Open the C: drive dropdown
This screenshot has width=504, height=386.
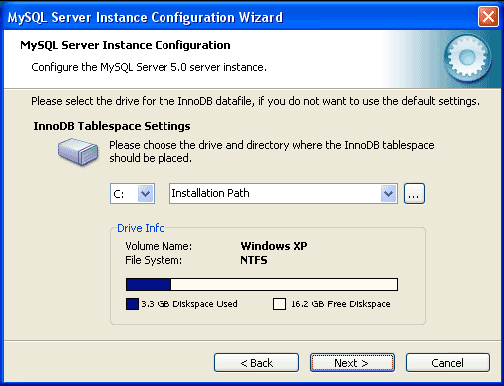[x=146, y=193]
